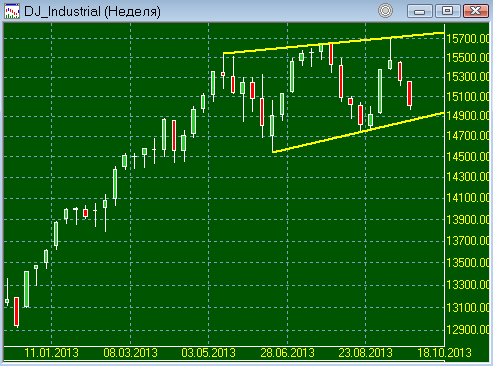Minimize the DJ_Industrial chart window
Image resolution: width=493 pixels, height=366 pixels.
tap(420, 11)
